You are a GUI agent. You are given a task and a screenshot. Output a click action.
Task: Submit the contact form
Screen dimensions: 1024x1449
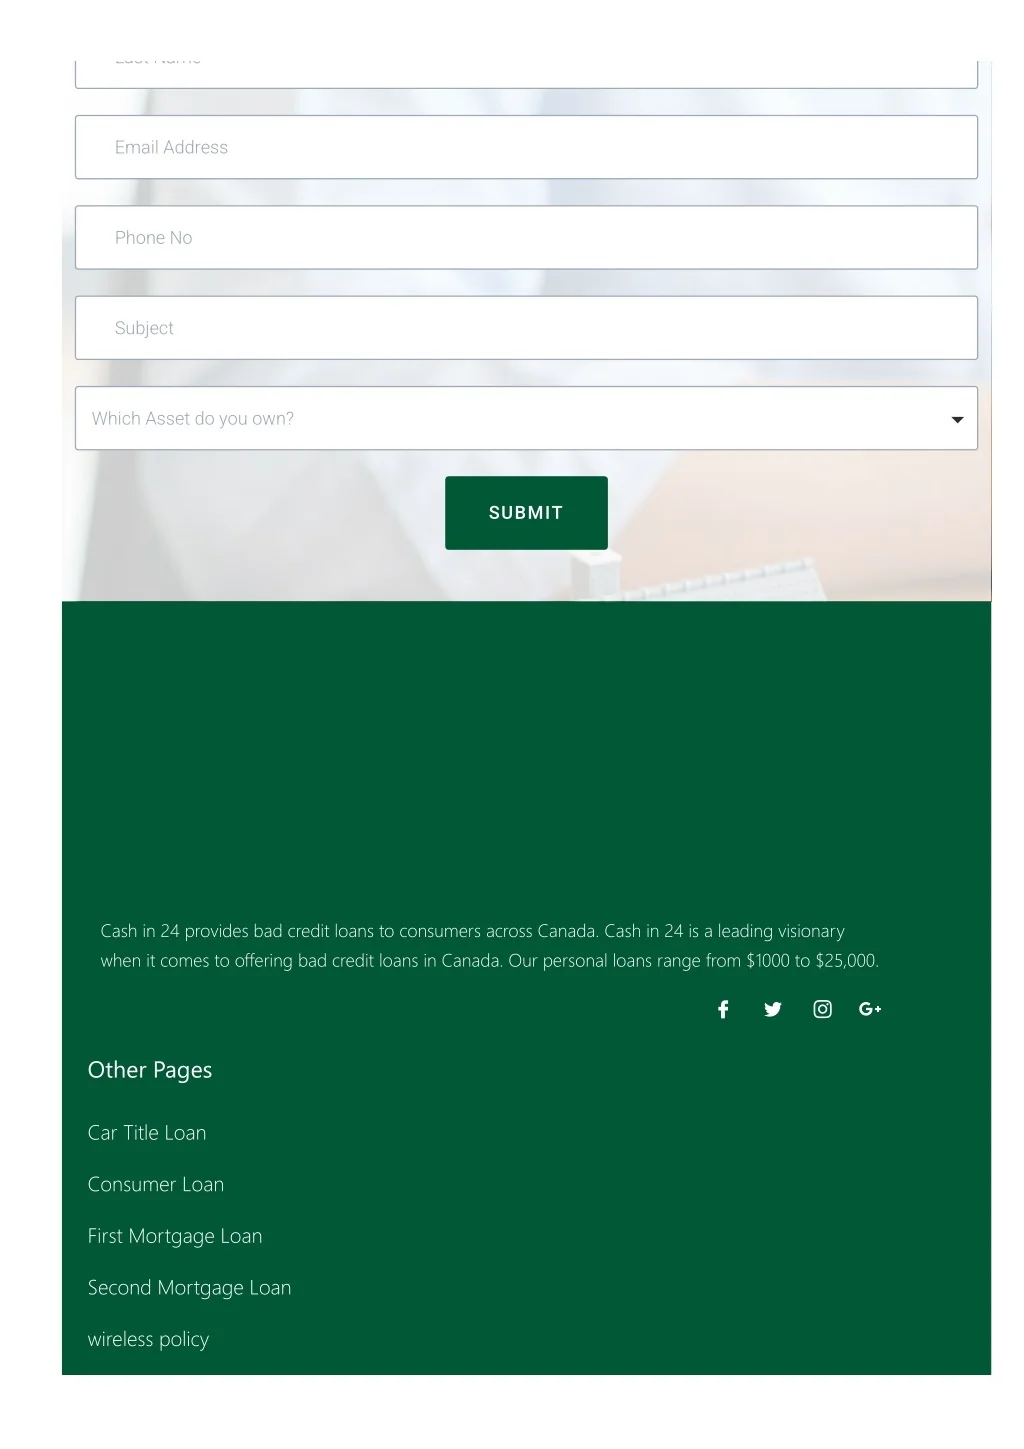click(x=526, y=513)
